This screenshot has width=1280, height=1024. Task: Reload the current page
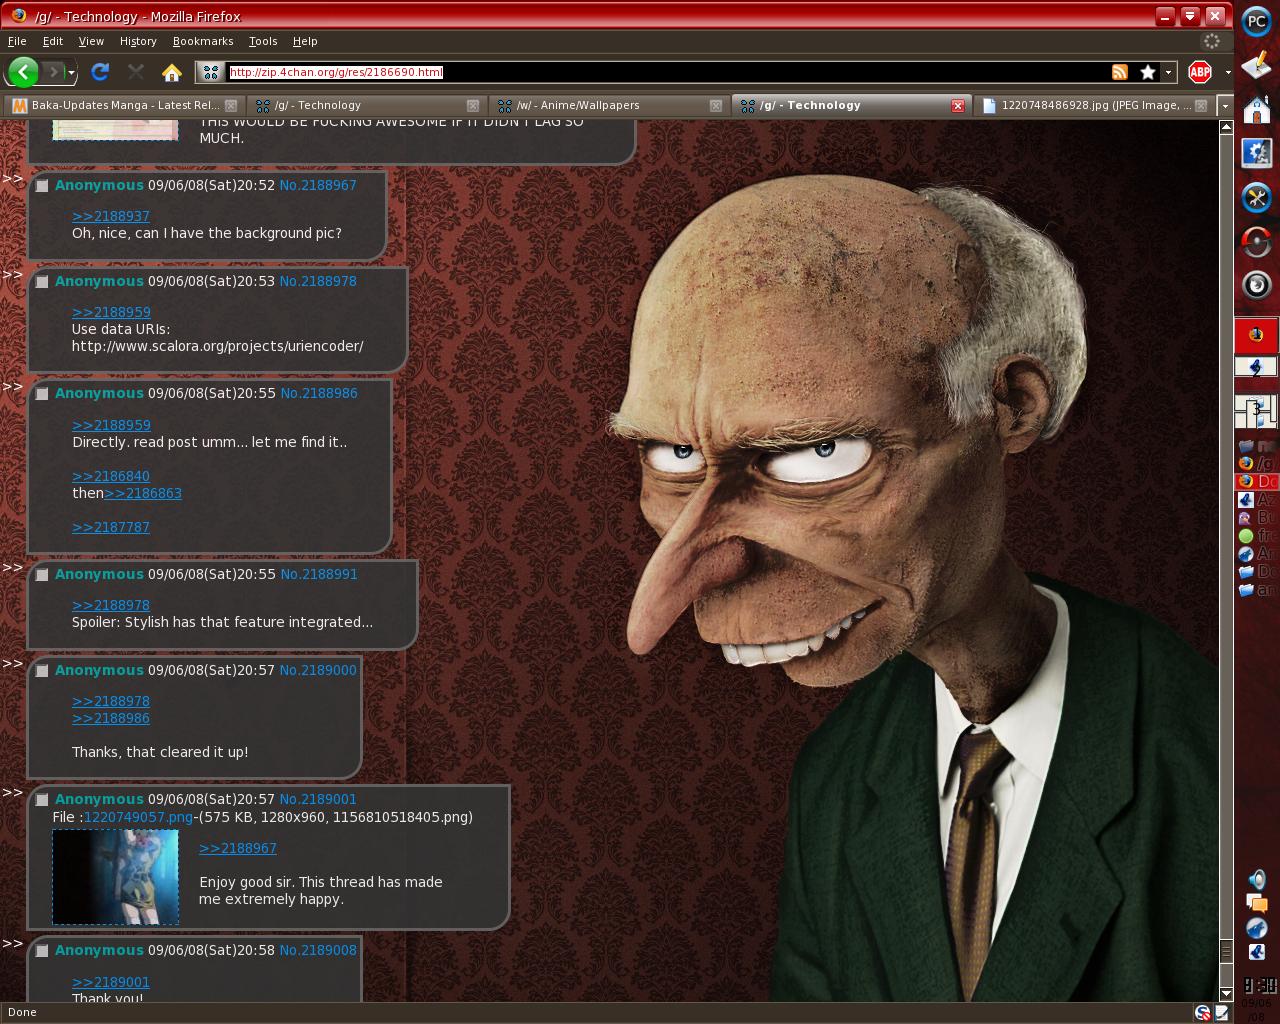click(x=99, y=72)
